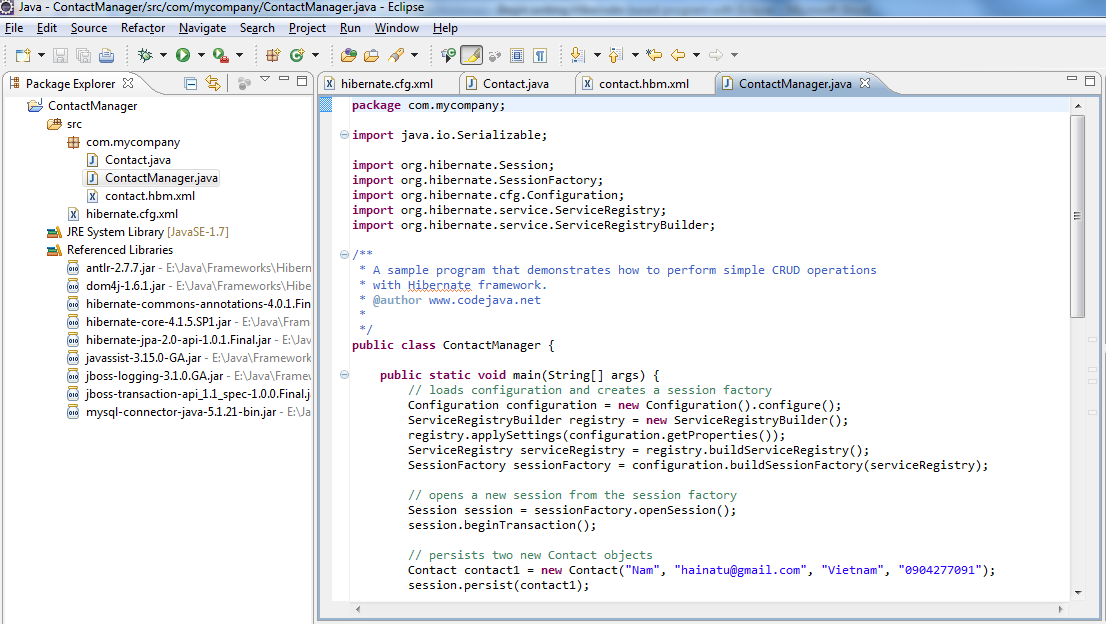Open the Debug configurations dropdown arrow
This screenshot has width=1106, height=624.
(x=163, y=55)
